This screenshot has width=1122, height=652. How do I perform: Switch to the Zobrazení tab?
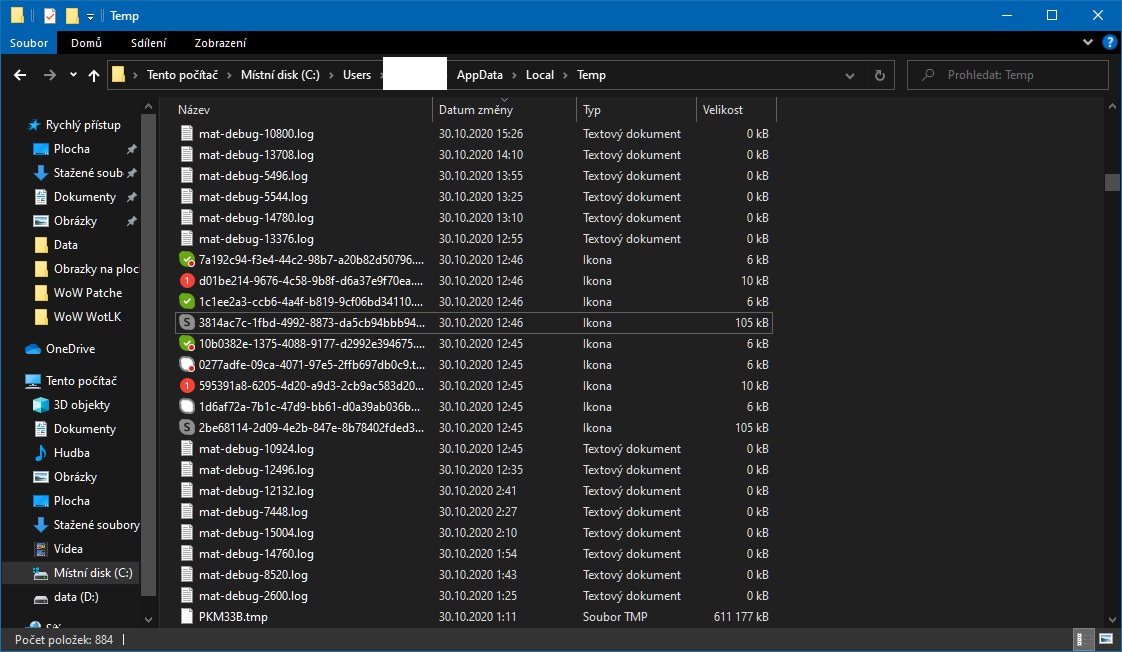pos(222,43)
